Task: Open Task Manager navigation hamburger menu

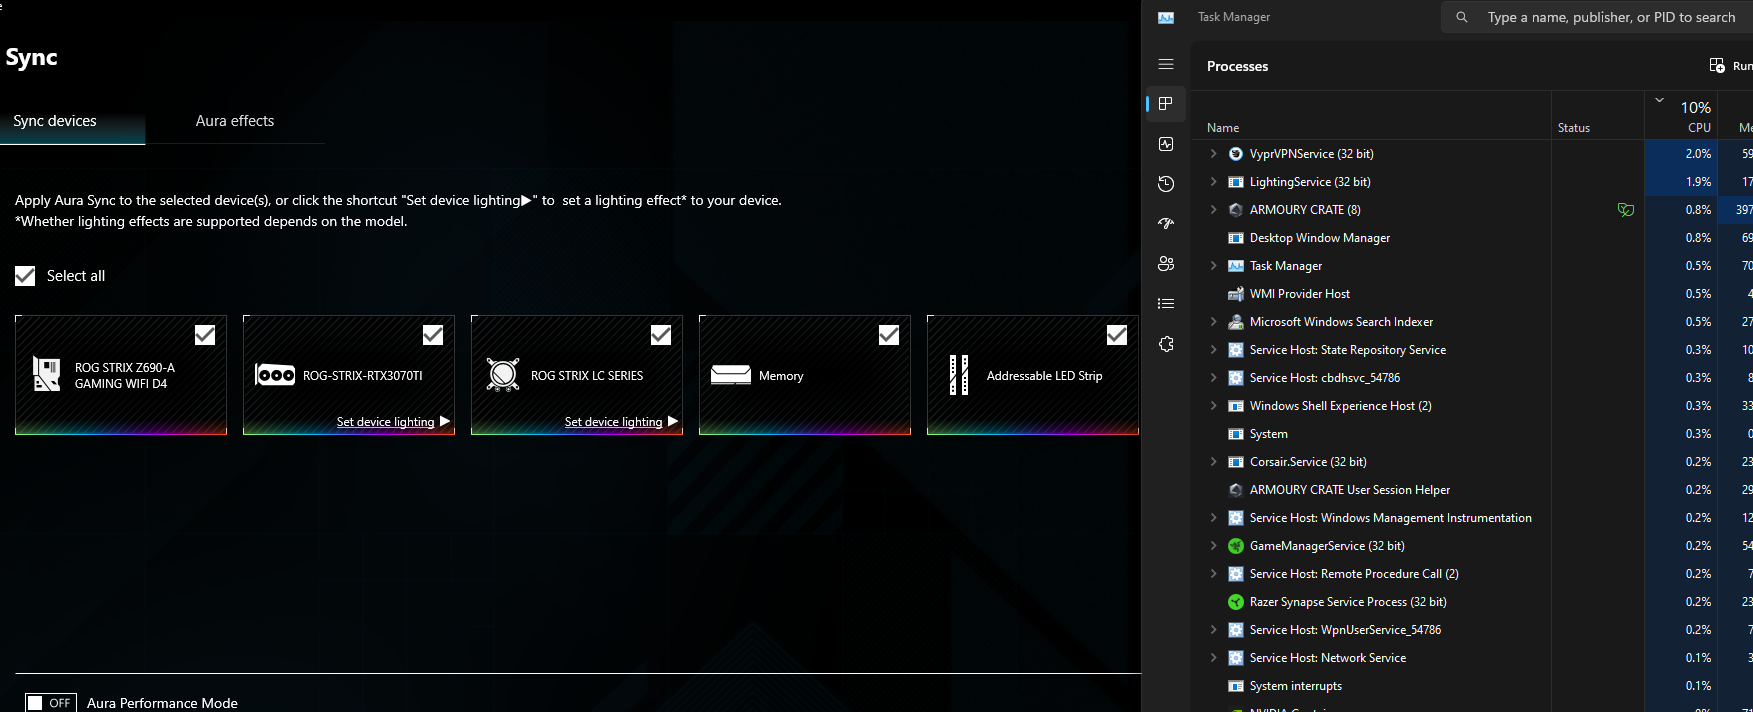Action: click(1166, 64)
